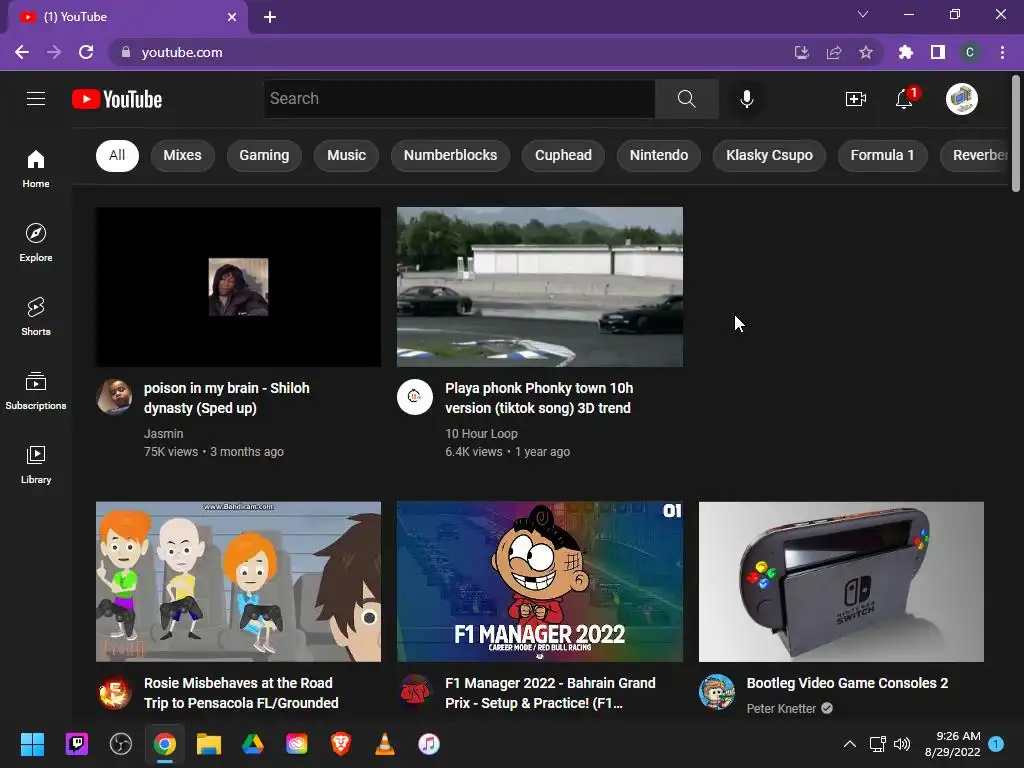Open taskbar clock showing 9:26 AM
Image resolution: width=1024 pixels, height=768 pixels.
pyautogui.click(x=952, y=744)
